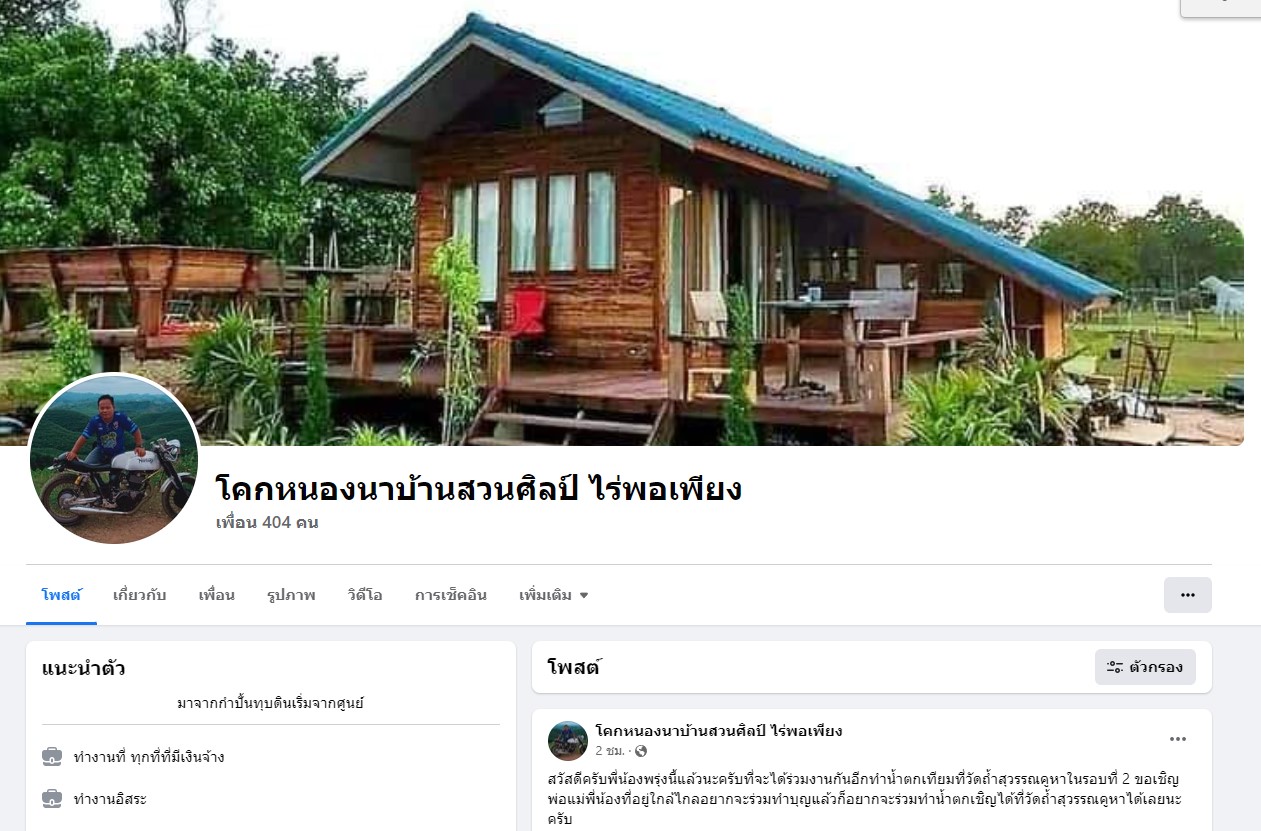Select the โพสต์ tab
The width and height of the screenshot is (1261, 831).
(61, 595)
